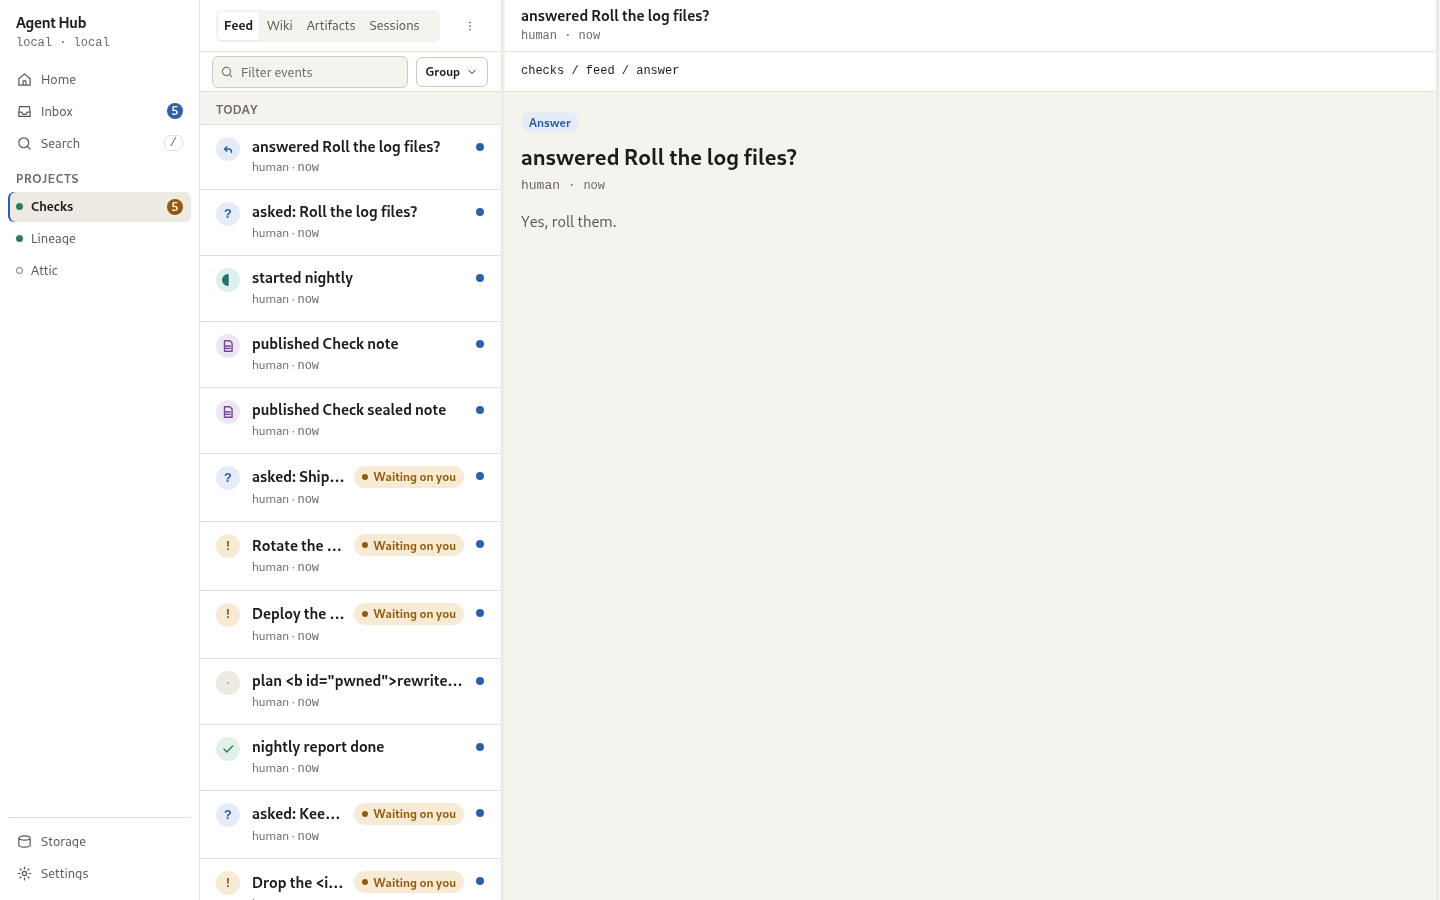The height and width of the screenshot is (900, 1440).
Task: Select the Attic project
Action: click(x=100, y=271)
